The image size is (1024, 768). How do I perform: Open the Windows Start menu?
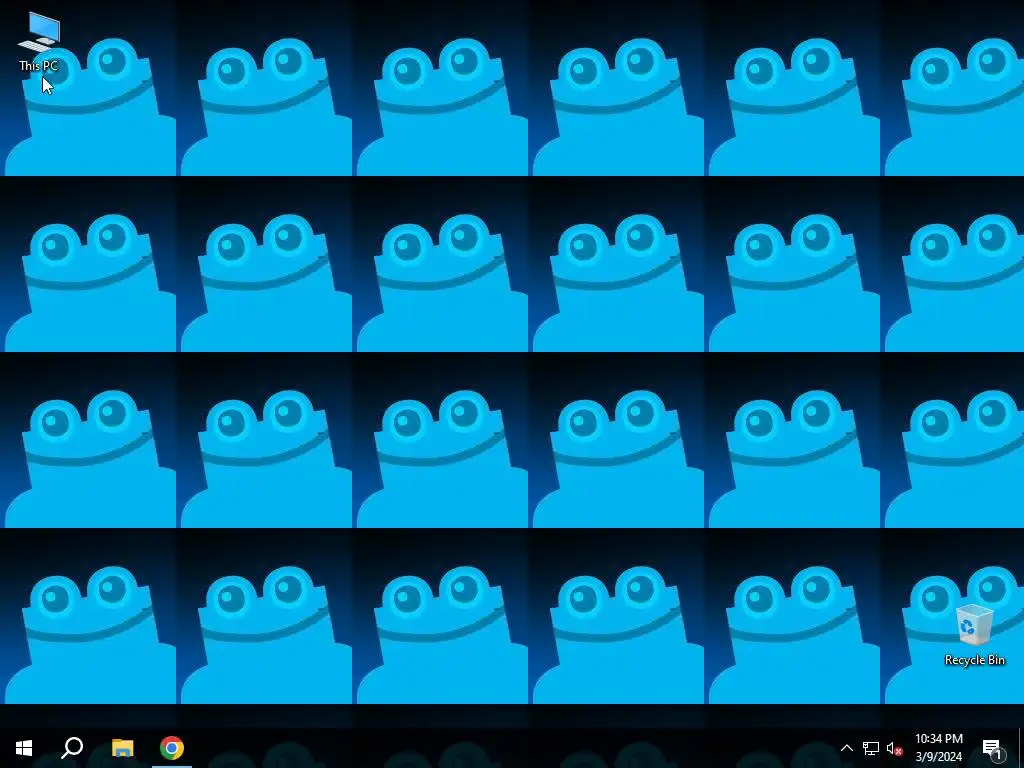coord(24,748)
